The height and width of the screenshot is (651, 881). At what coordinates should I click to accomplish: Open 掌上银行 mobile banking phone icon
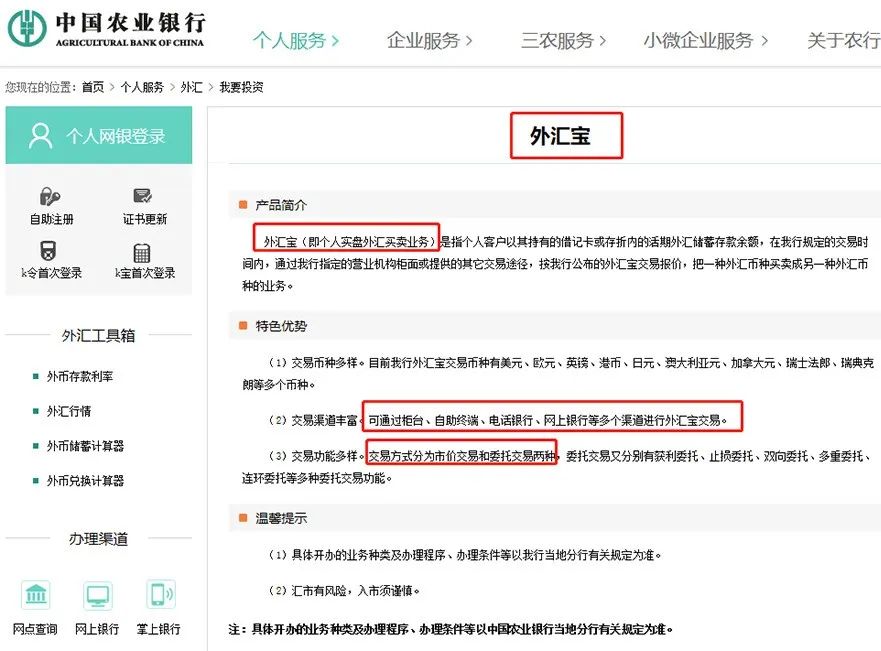[158, 594]
